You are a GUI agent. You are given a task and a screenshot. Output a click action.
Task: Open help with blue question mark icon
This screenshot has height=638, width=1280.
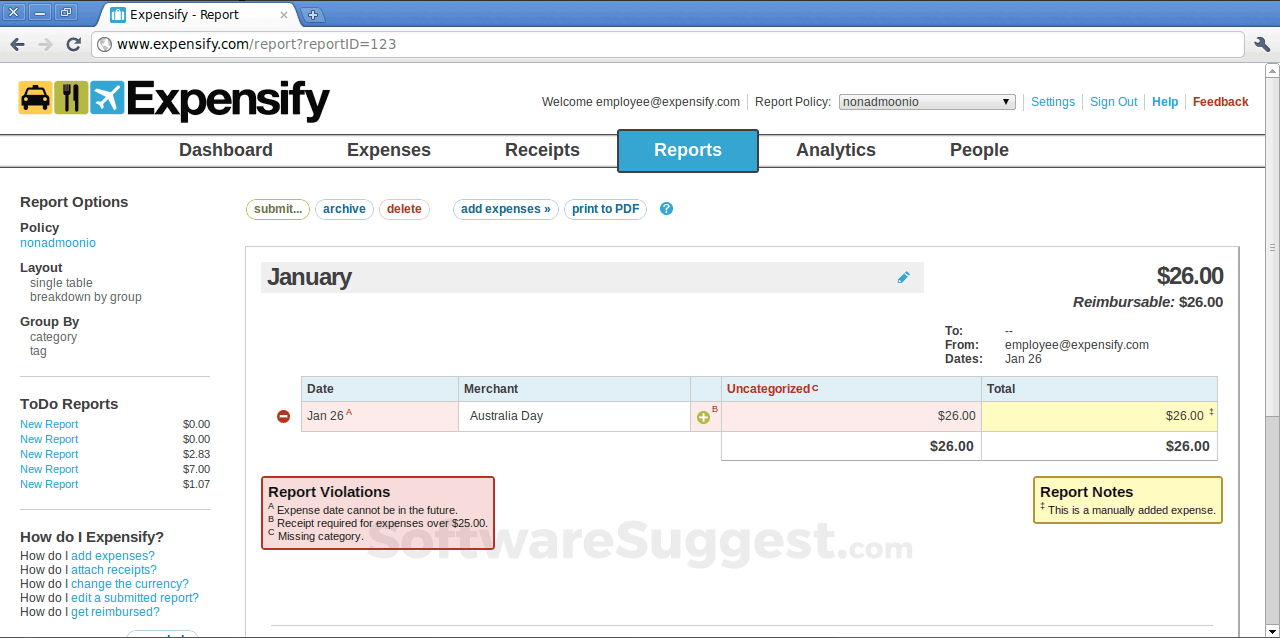pyautogui.click(x=666, y=209)
